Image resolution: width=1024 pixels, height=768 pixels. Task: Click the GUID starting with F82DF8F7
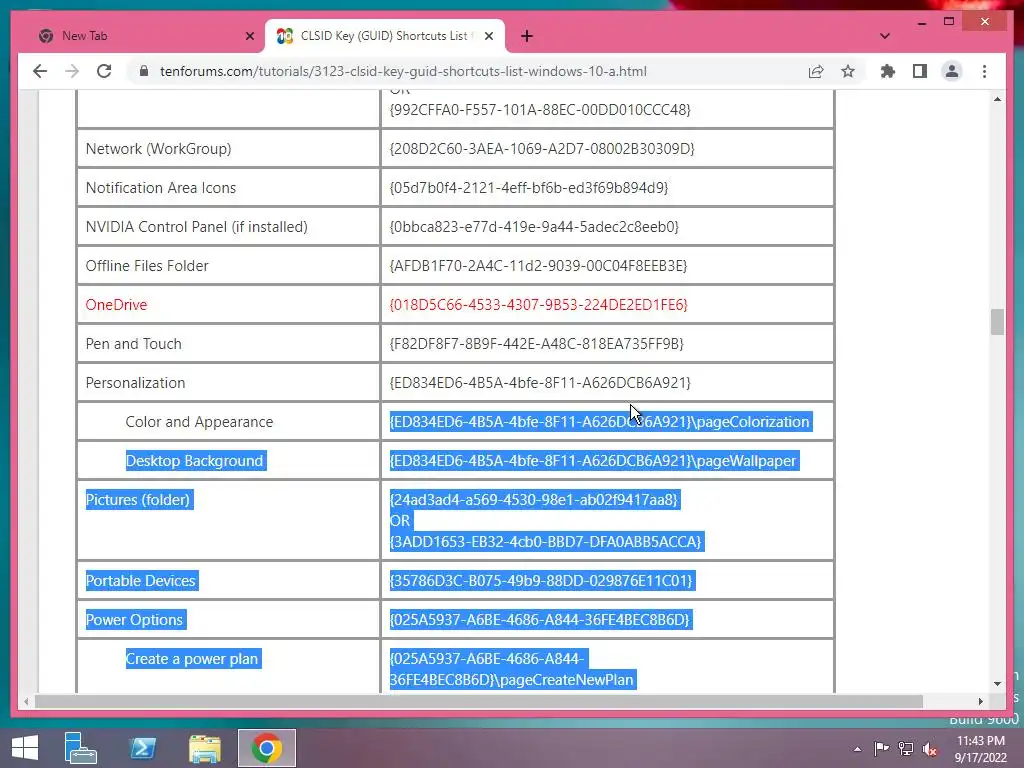536,344
